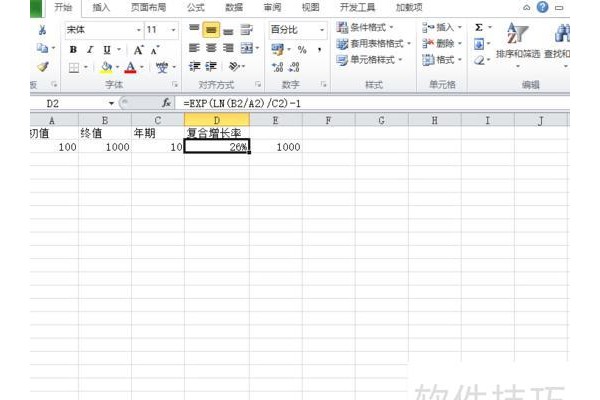Open the Help question mark
The image size is (600, 400).
point(542,7)
